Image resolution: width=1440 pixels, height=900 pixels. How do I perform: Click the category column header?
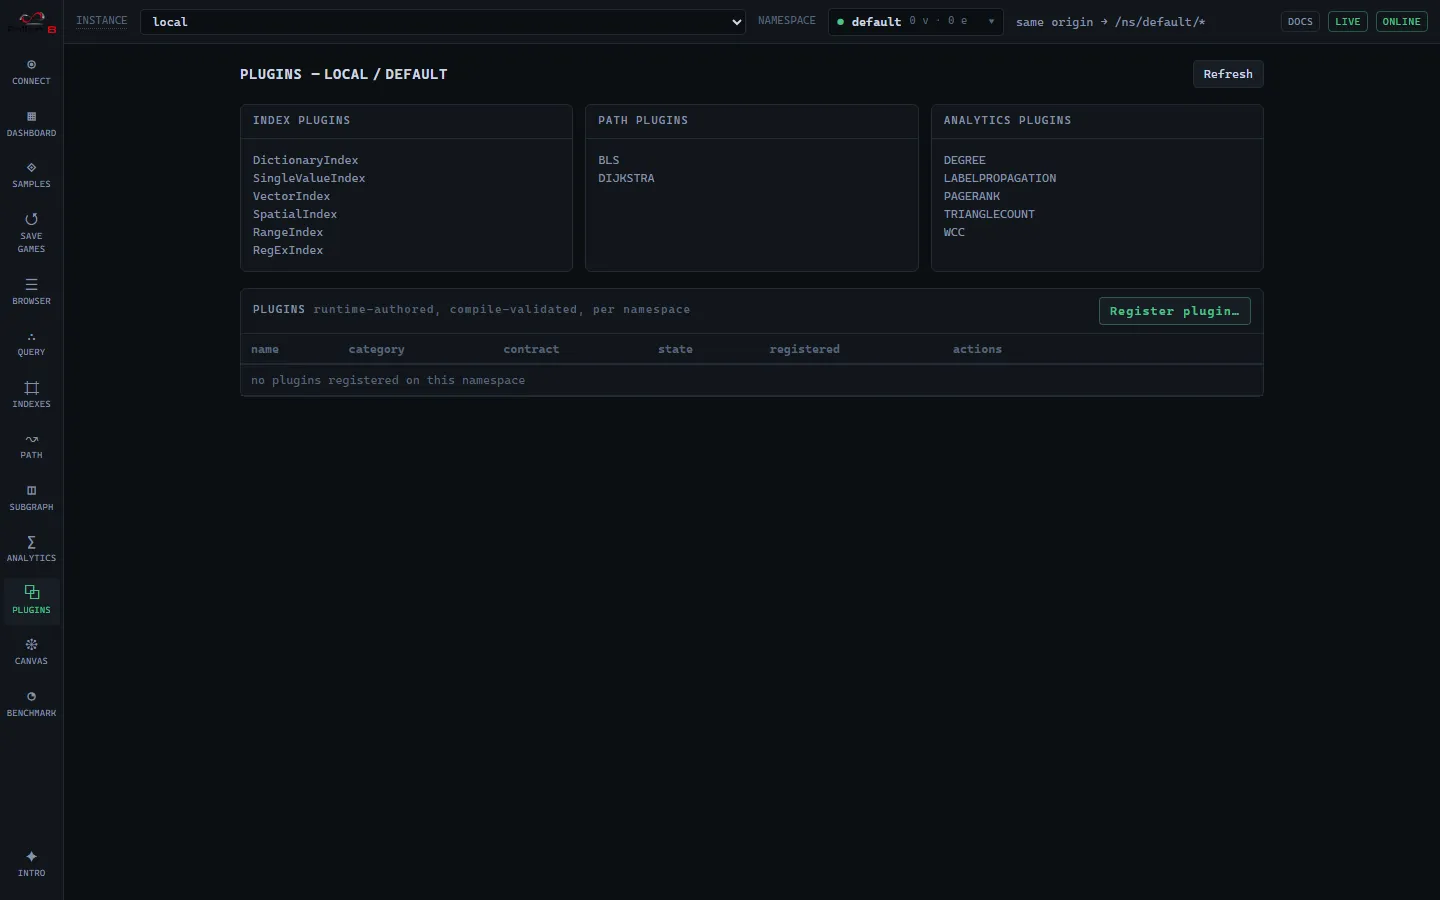pyautogui.click(x=376, y=349)
